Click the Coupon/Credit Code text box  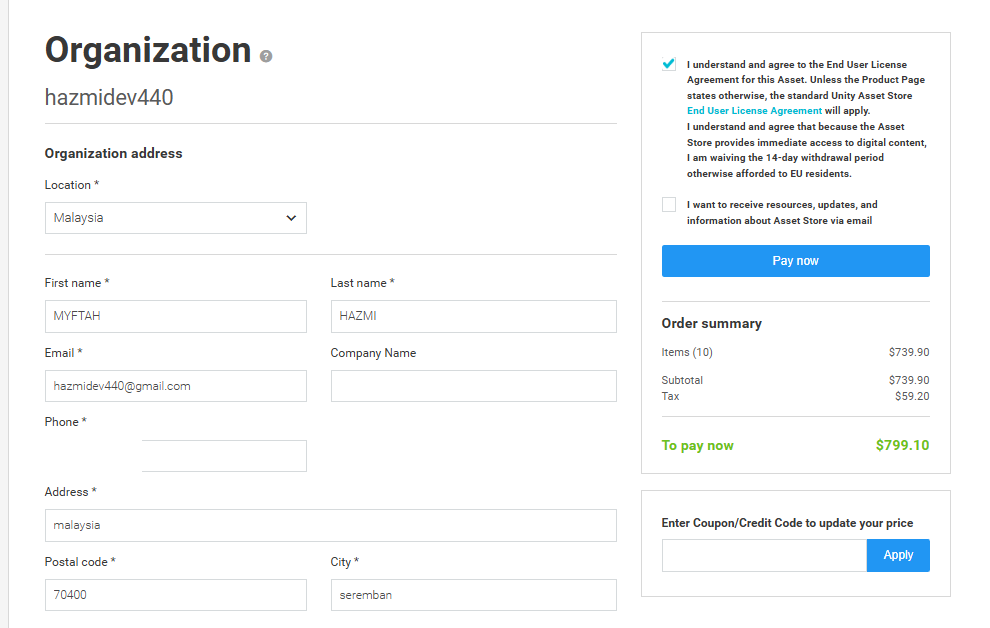[x=764, y=555]
